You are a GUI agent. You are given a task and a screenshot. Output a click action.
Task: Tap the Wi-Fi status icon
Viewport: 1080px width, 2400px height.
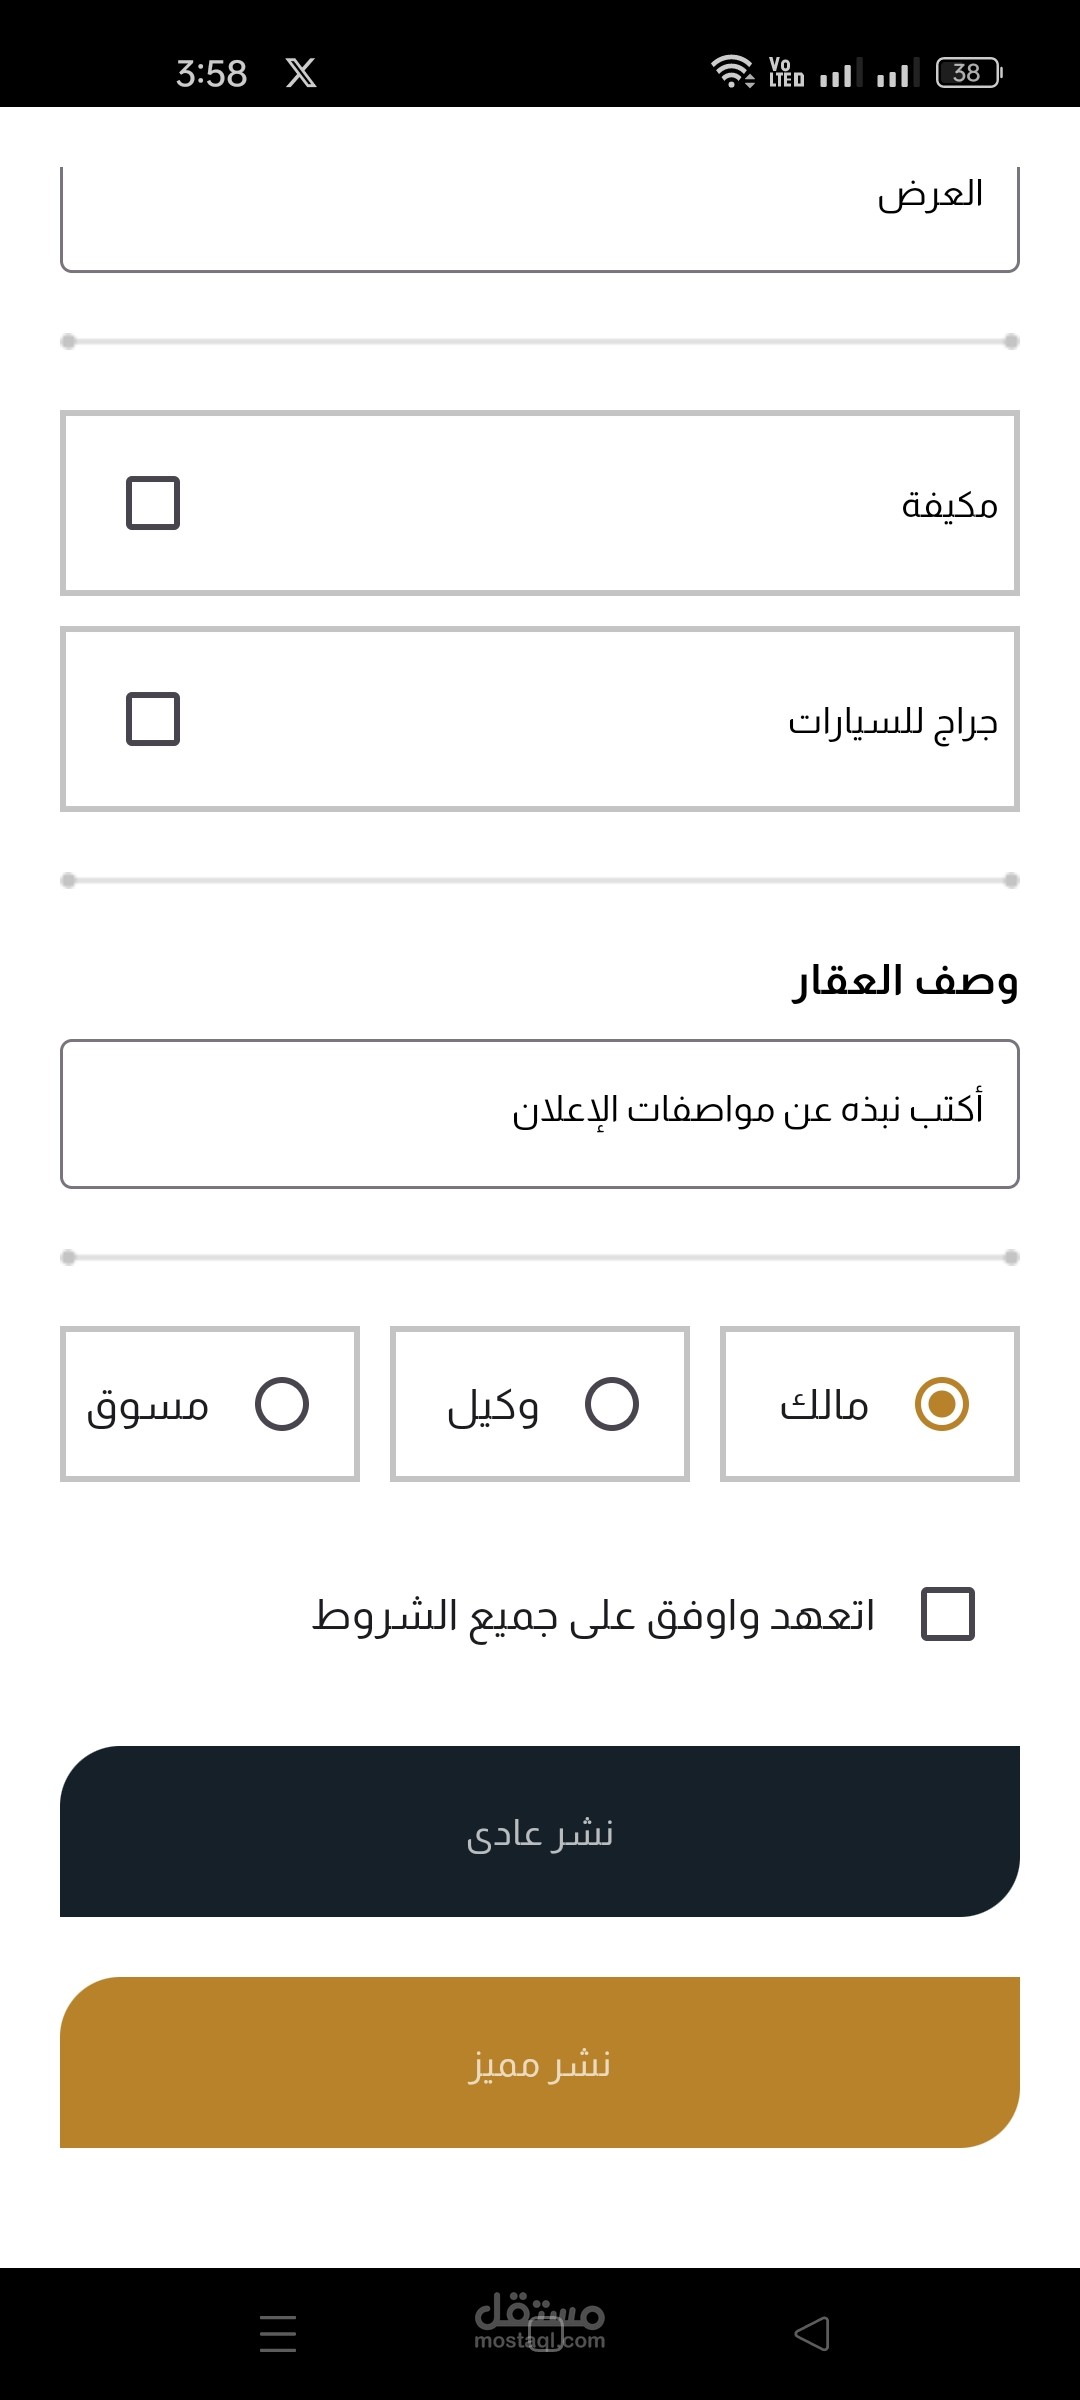tap(732, 72)
